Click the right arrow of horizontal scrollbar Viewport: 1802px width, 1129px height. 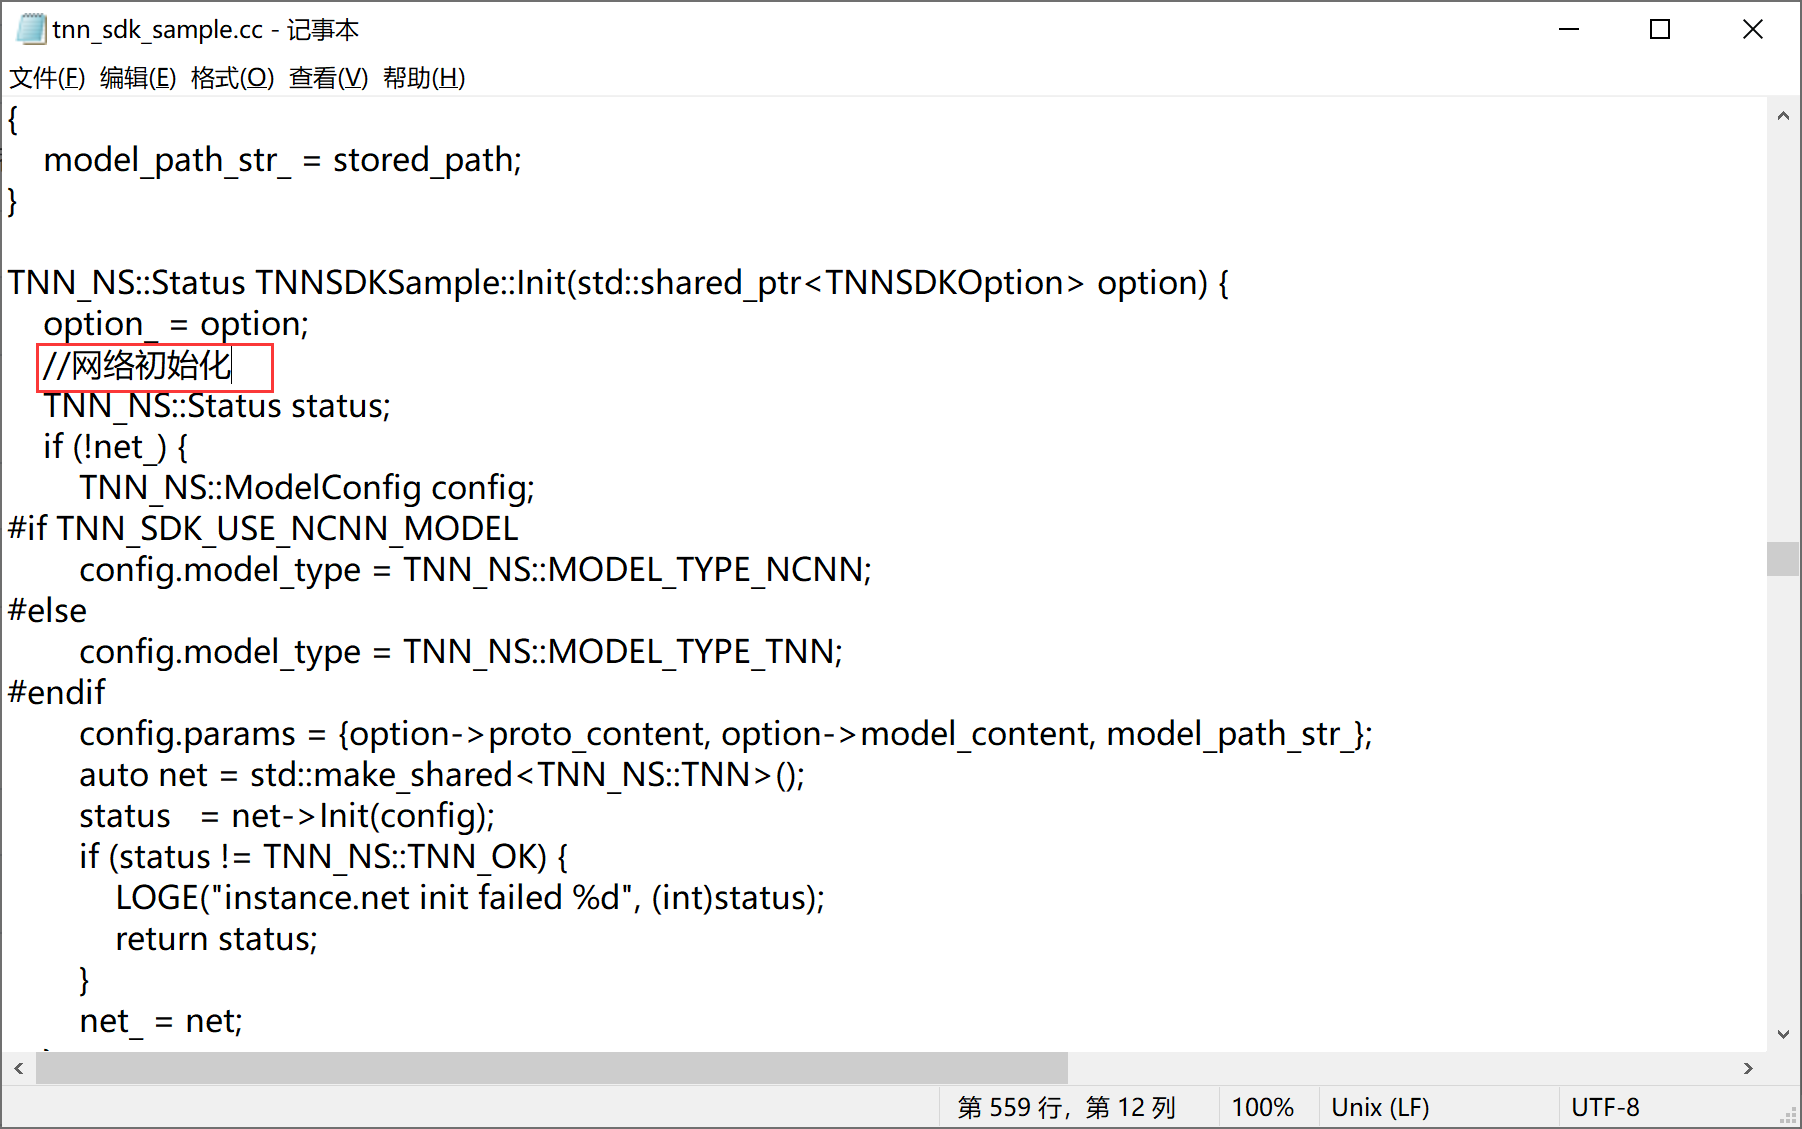(1747, 1068)
